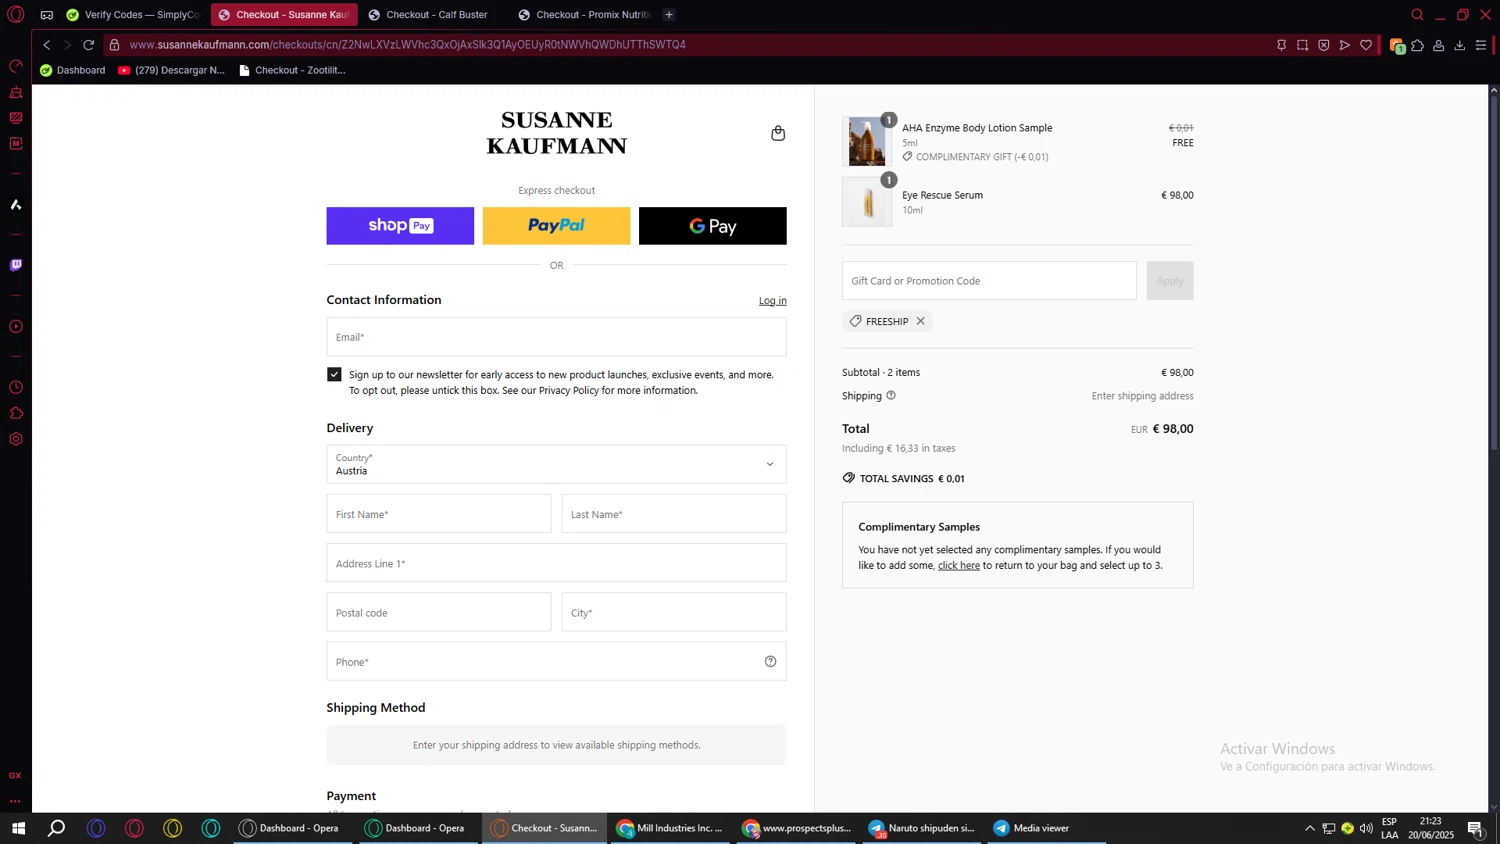Open GX Control speedometer in sidebar
Image resolution: width=1500 pixels, height=844 pixels.
pyautogui.click(x=16, y=66)
